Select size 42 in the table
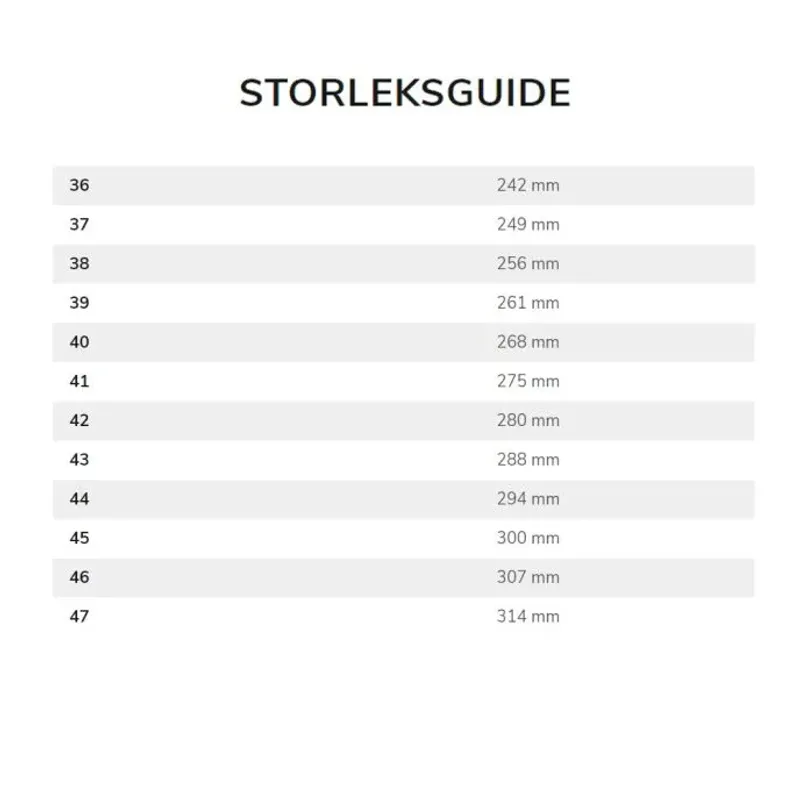800x800 pixels. coord(79,420)
